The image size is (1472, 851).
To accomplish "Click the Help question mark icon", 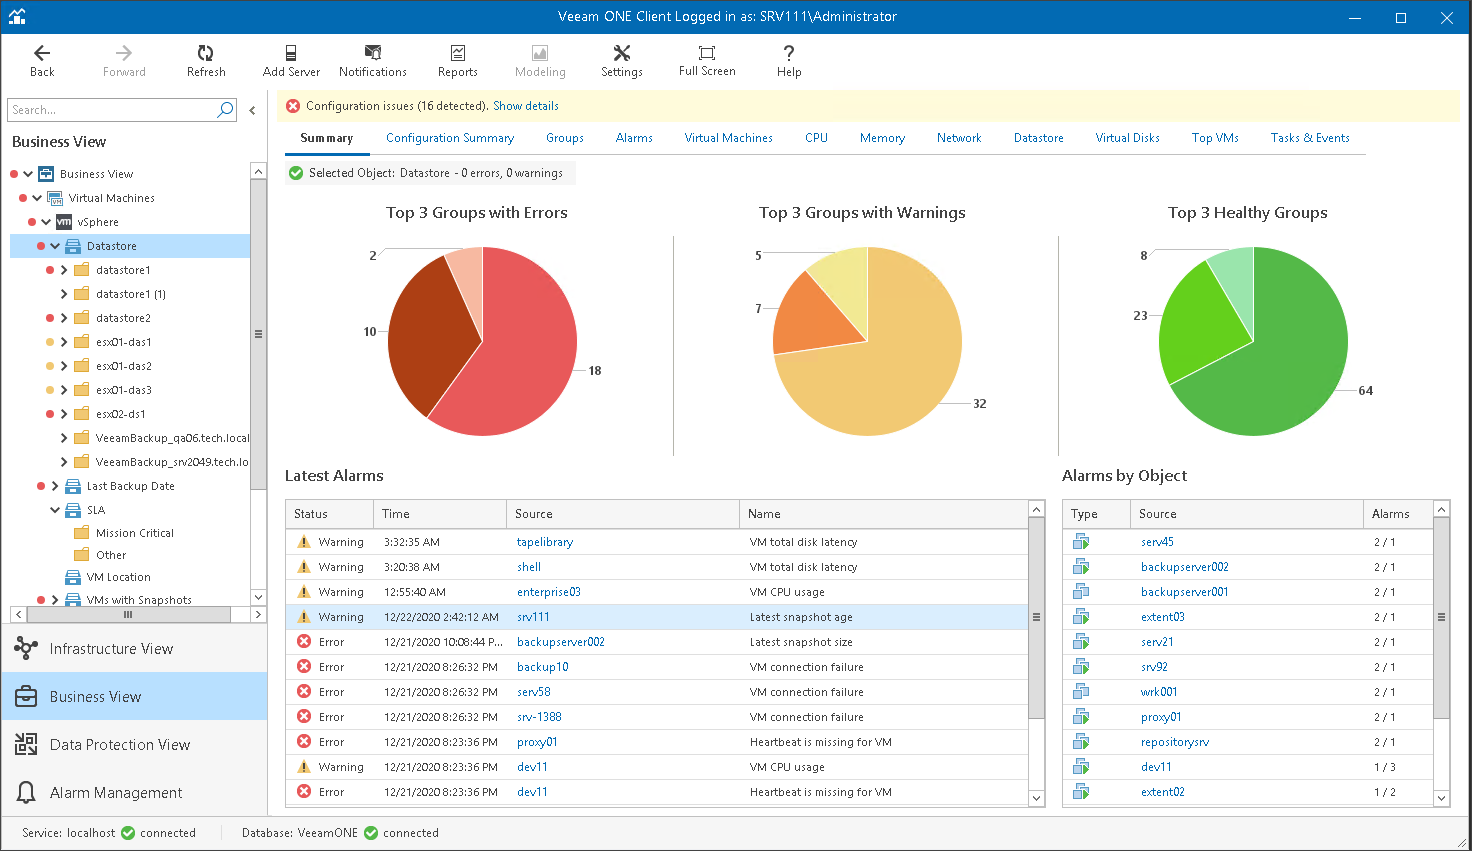I will 789,54.
